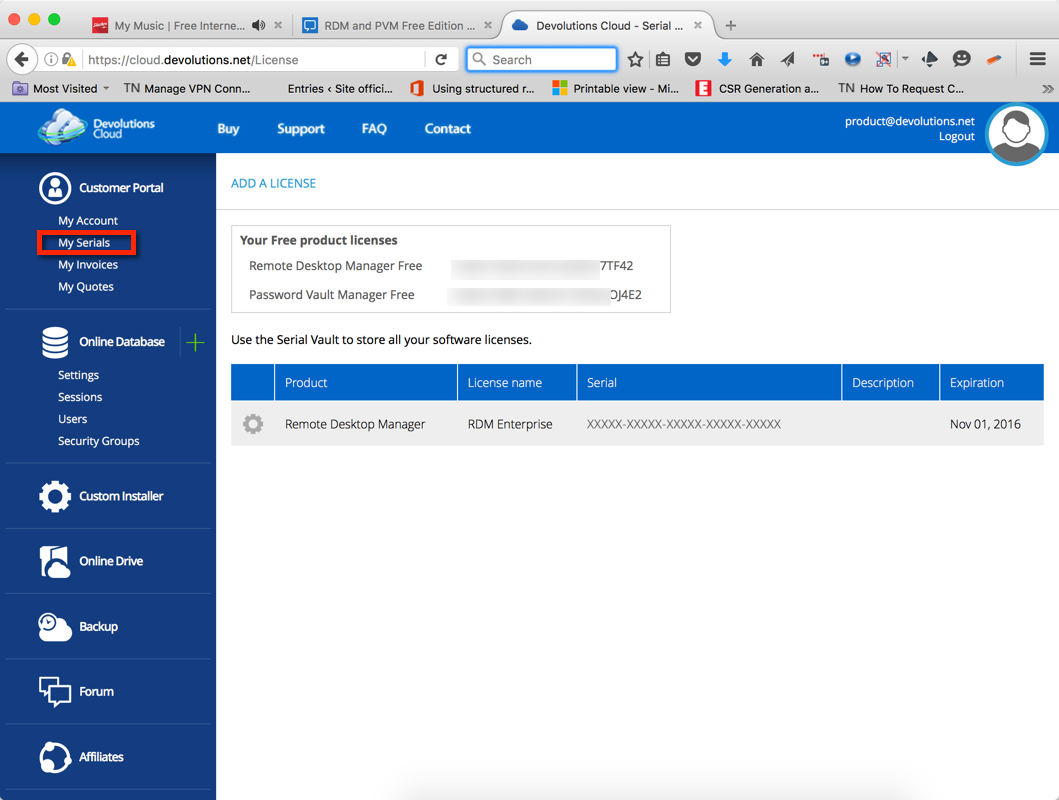Image resolution: width=1059 pixels, height=800 pixels.
Task: Open My Account in the sidebar
Action: click(x=88, y=221)
